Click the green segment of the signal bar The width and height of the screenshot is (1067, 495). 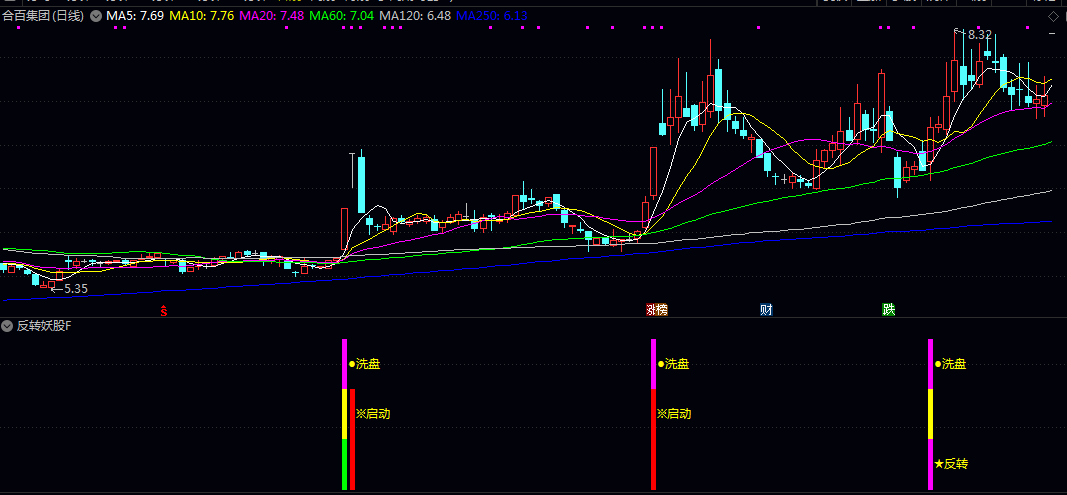tap(345, 464)
